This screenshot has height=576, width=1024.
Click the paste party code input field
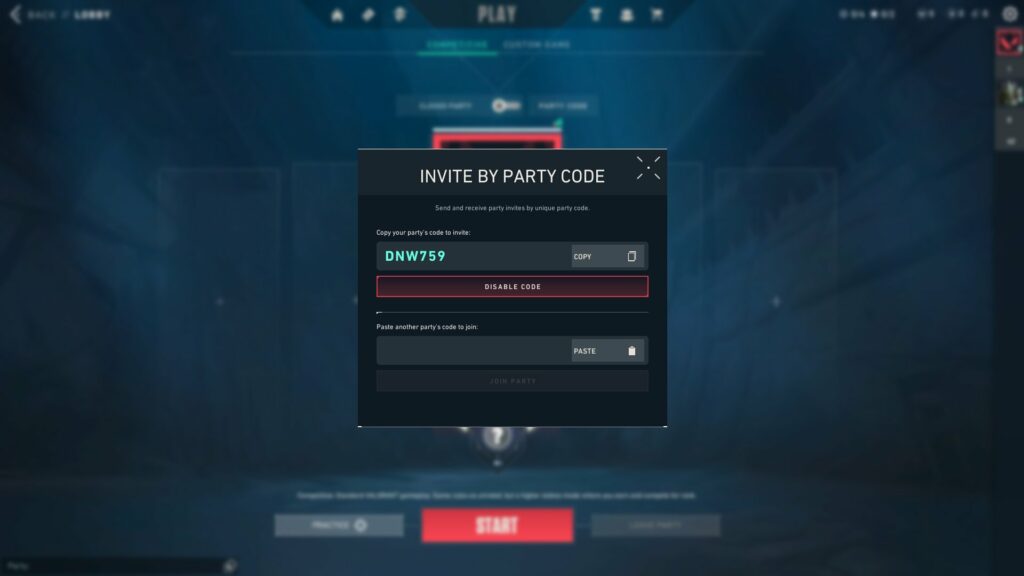(473, 351)
